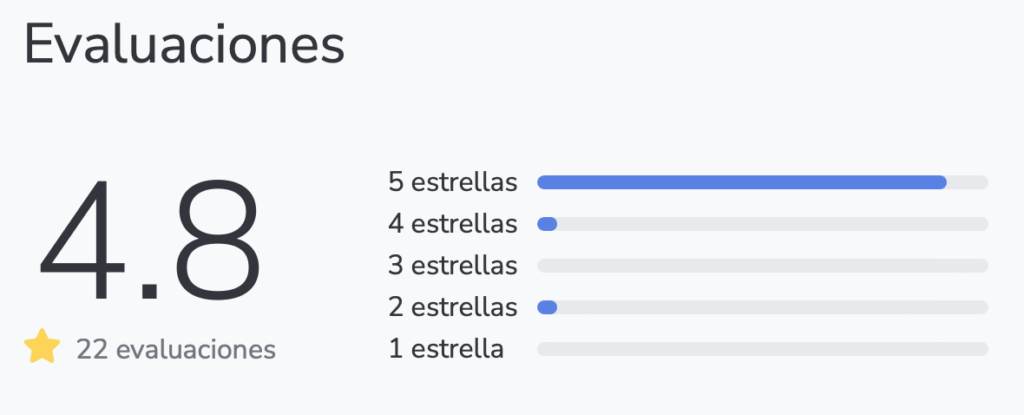Click the empty 3-star rating bar
The width and height of the screenshot is (1024, 415).
(762, 266)
